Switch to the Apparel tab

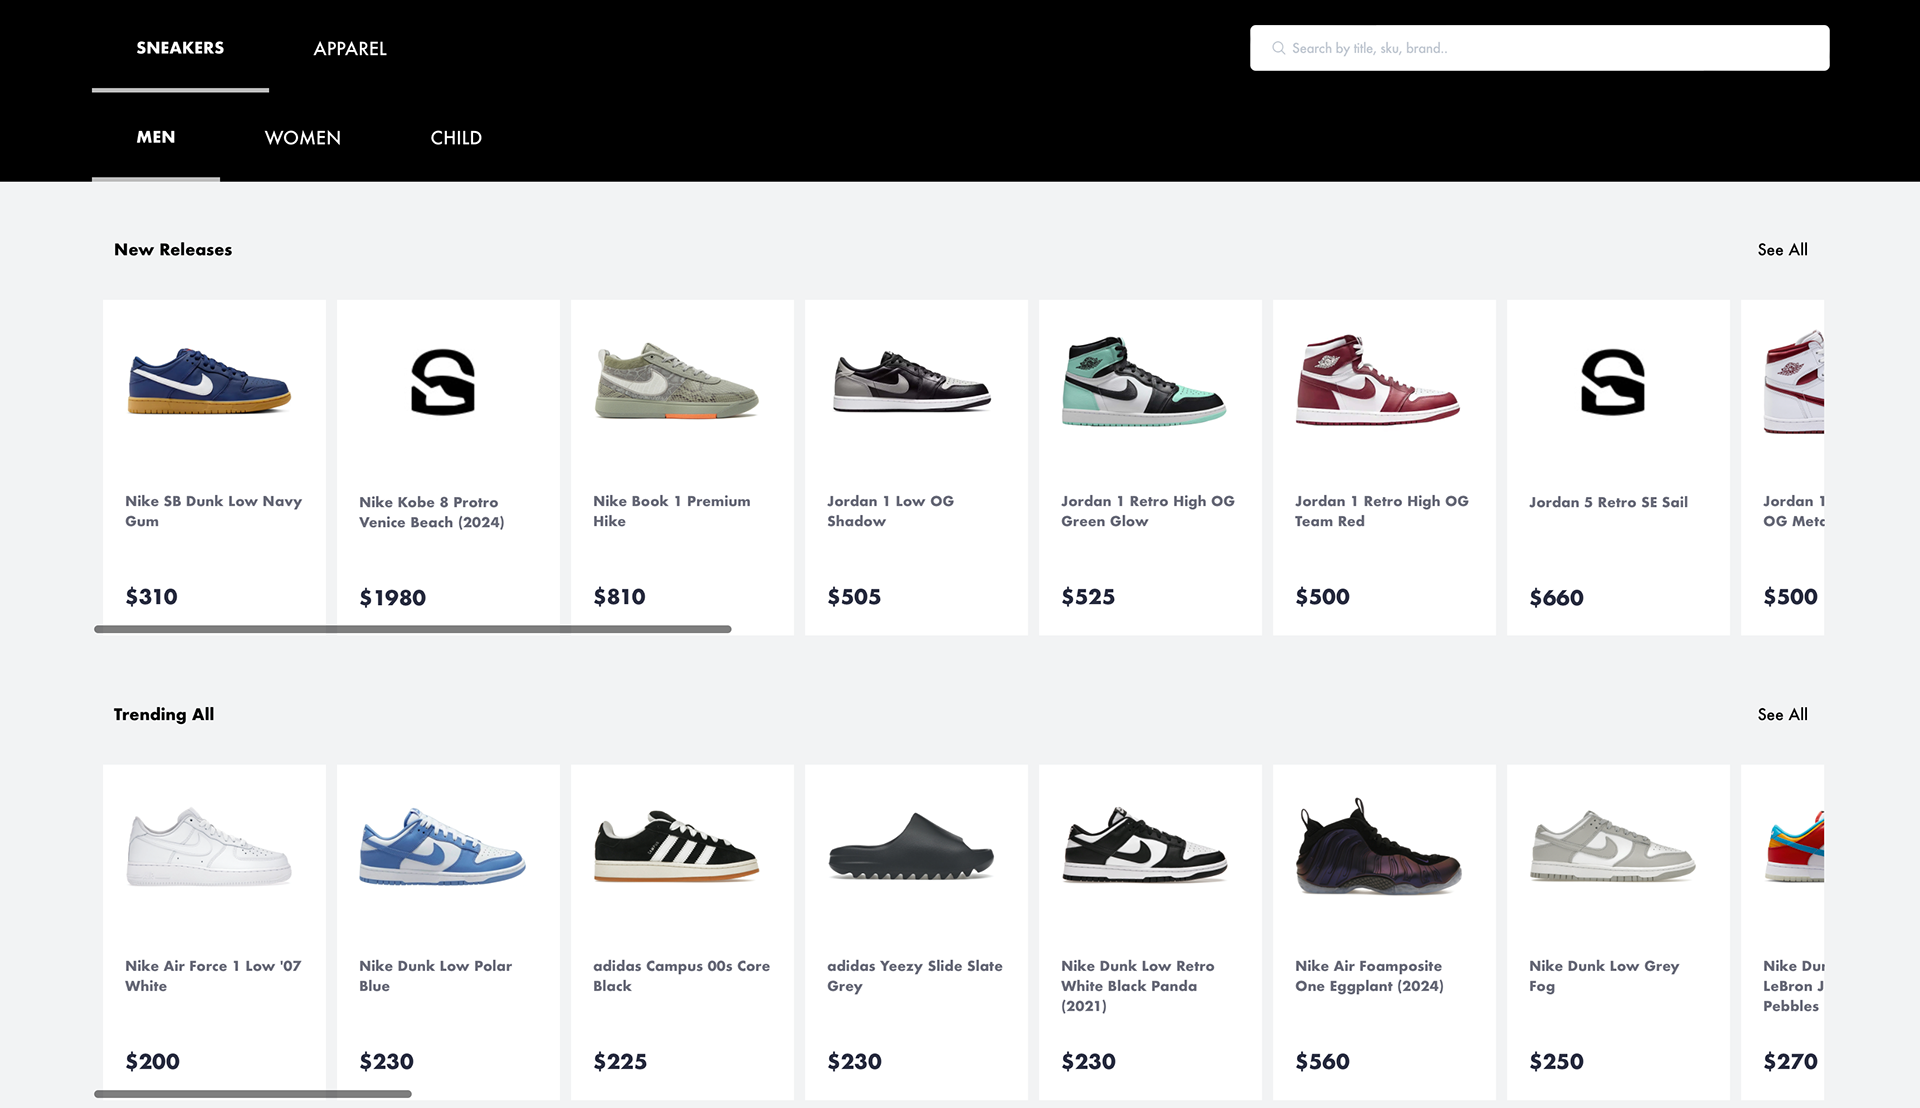(350, 48)
